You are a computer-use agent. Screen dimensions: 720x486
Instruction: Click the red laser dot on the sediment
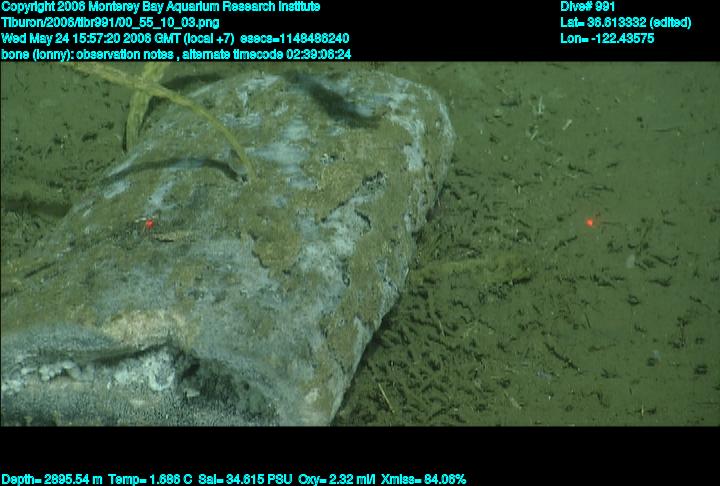590,222
